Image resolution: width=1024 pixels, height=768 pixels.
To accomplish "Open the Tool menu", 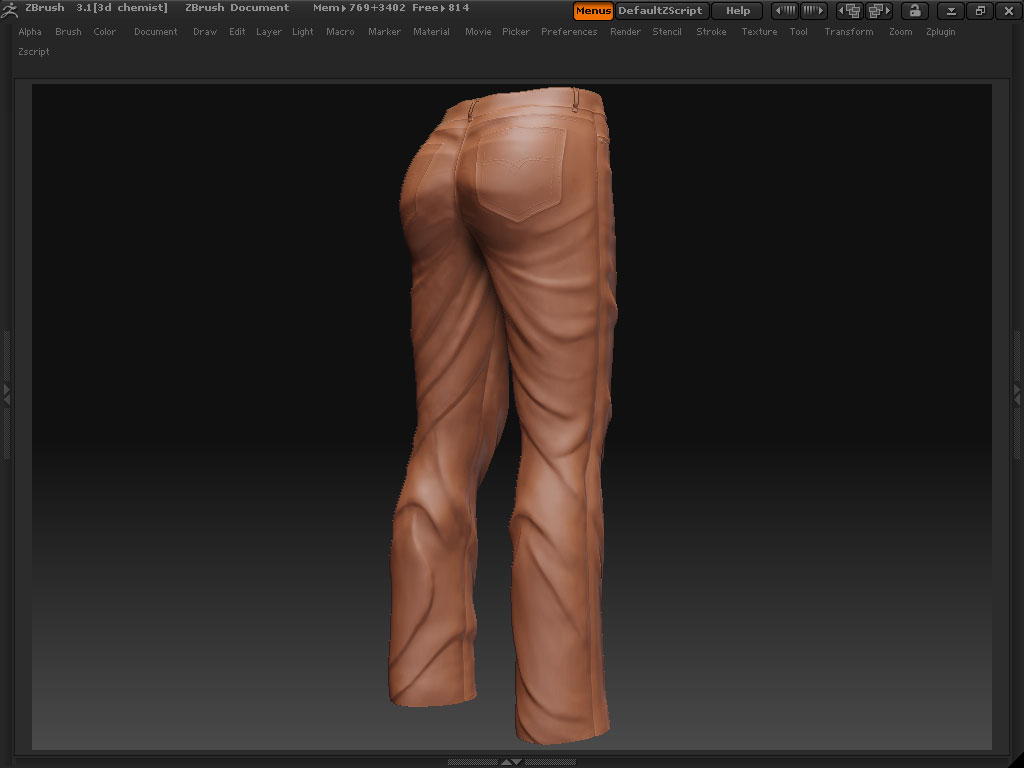I will point(798,31).
